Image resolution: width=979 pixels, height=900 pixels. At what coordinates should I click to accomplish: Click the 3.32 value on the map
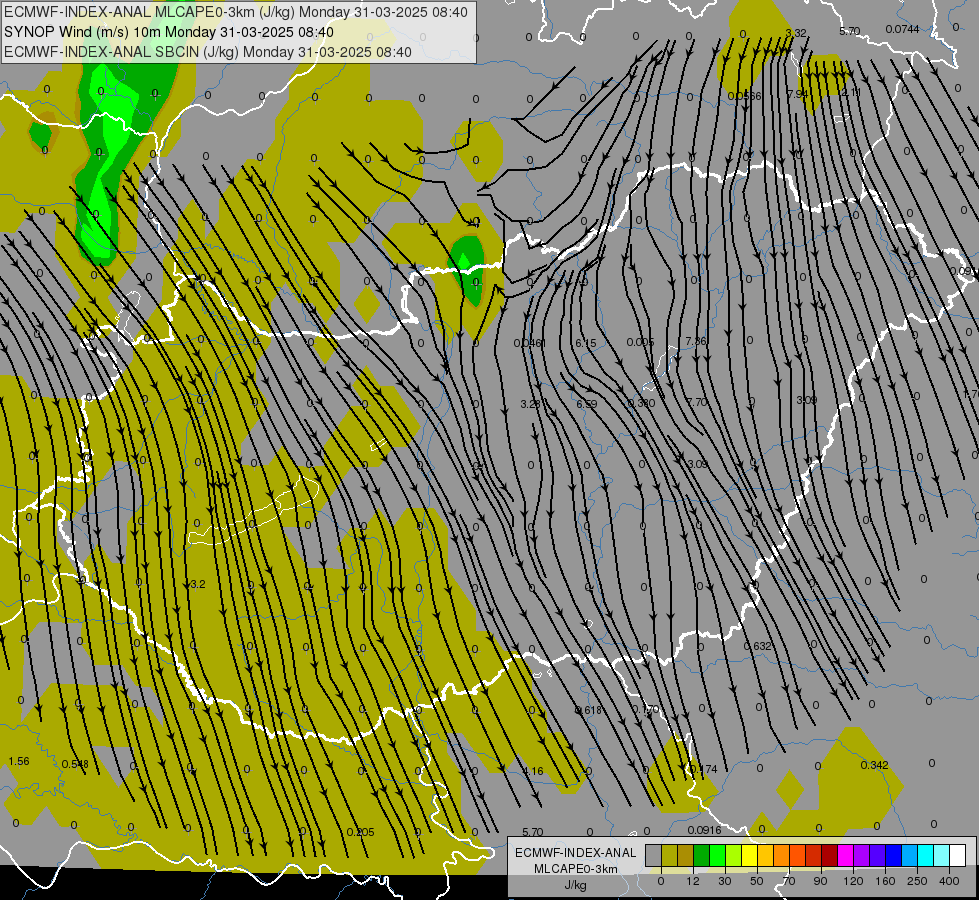point(796,33)
